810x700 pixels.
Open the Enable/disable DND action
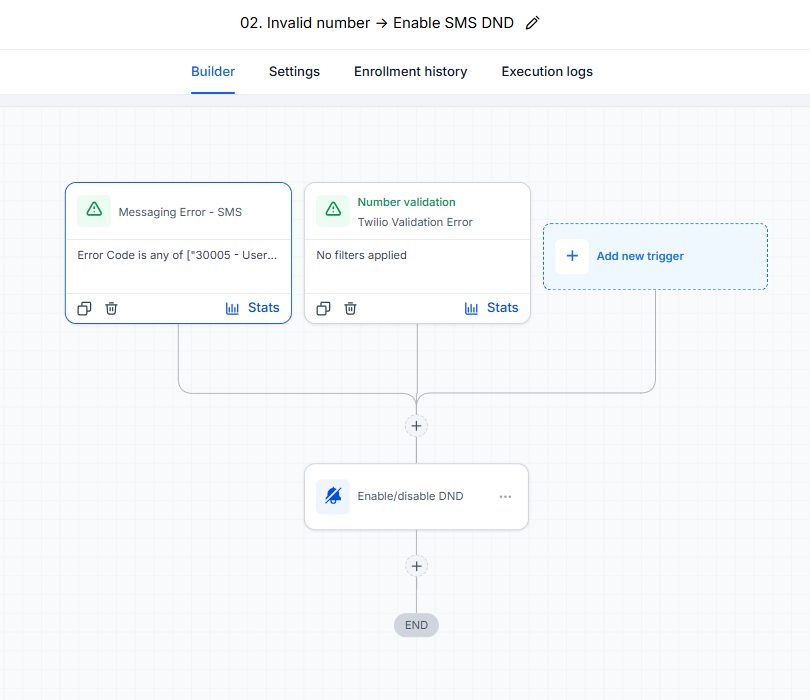point(416,496)
